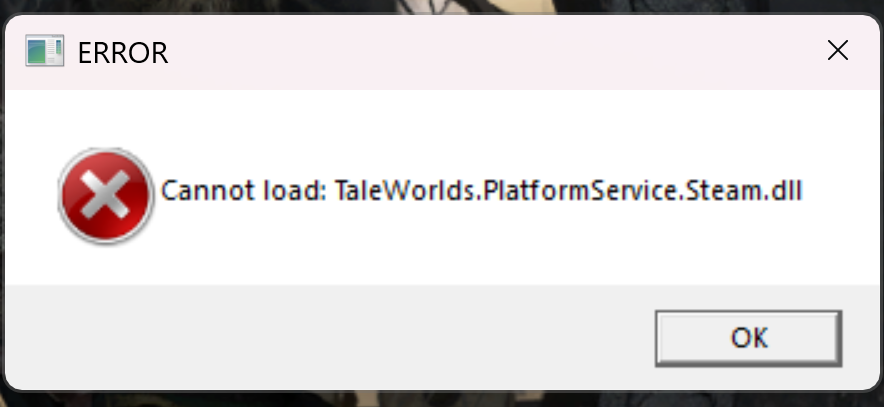This screenshot has height=407, width=884.
Task: Click the 'Cannot load:' message text
Action: (x=244, y=191)
